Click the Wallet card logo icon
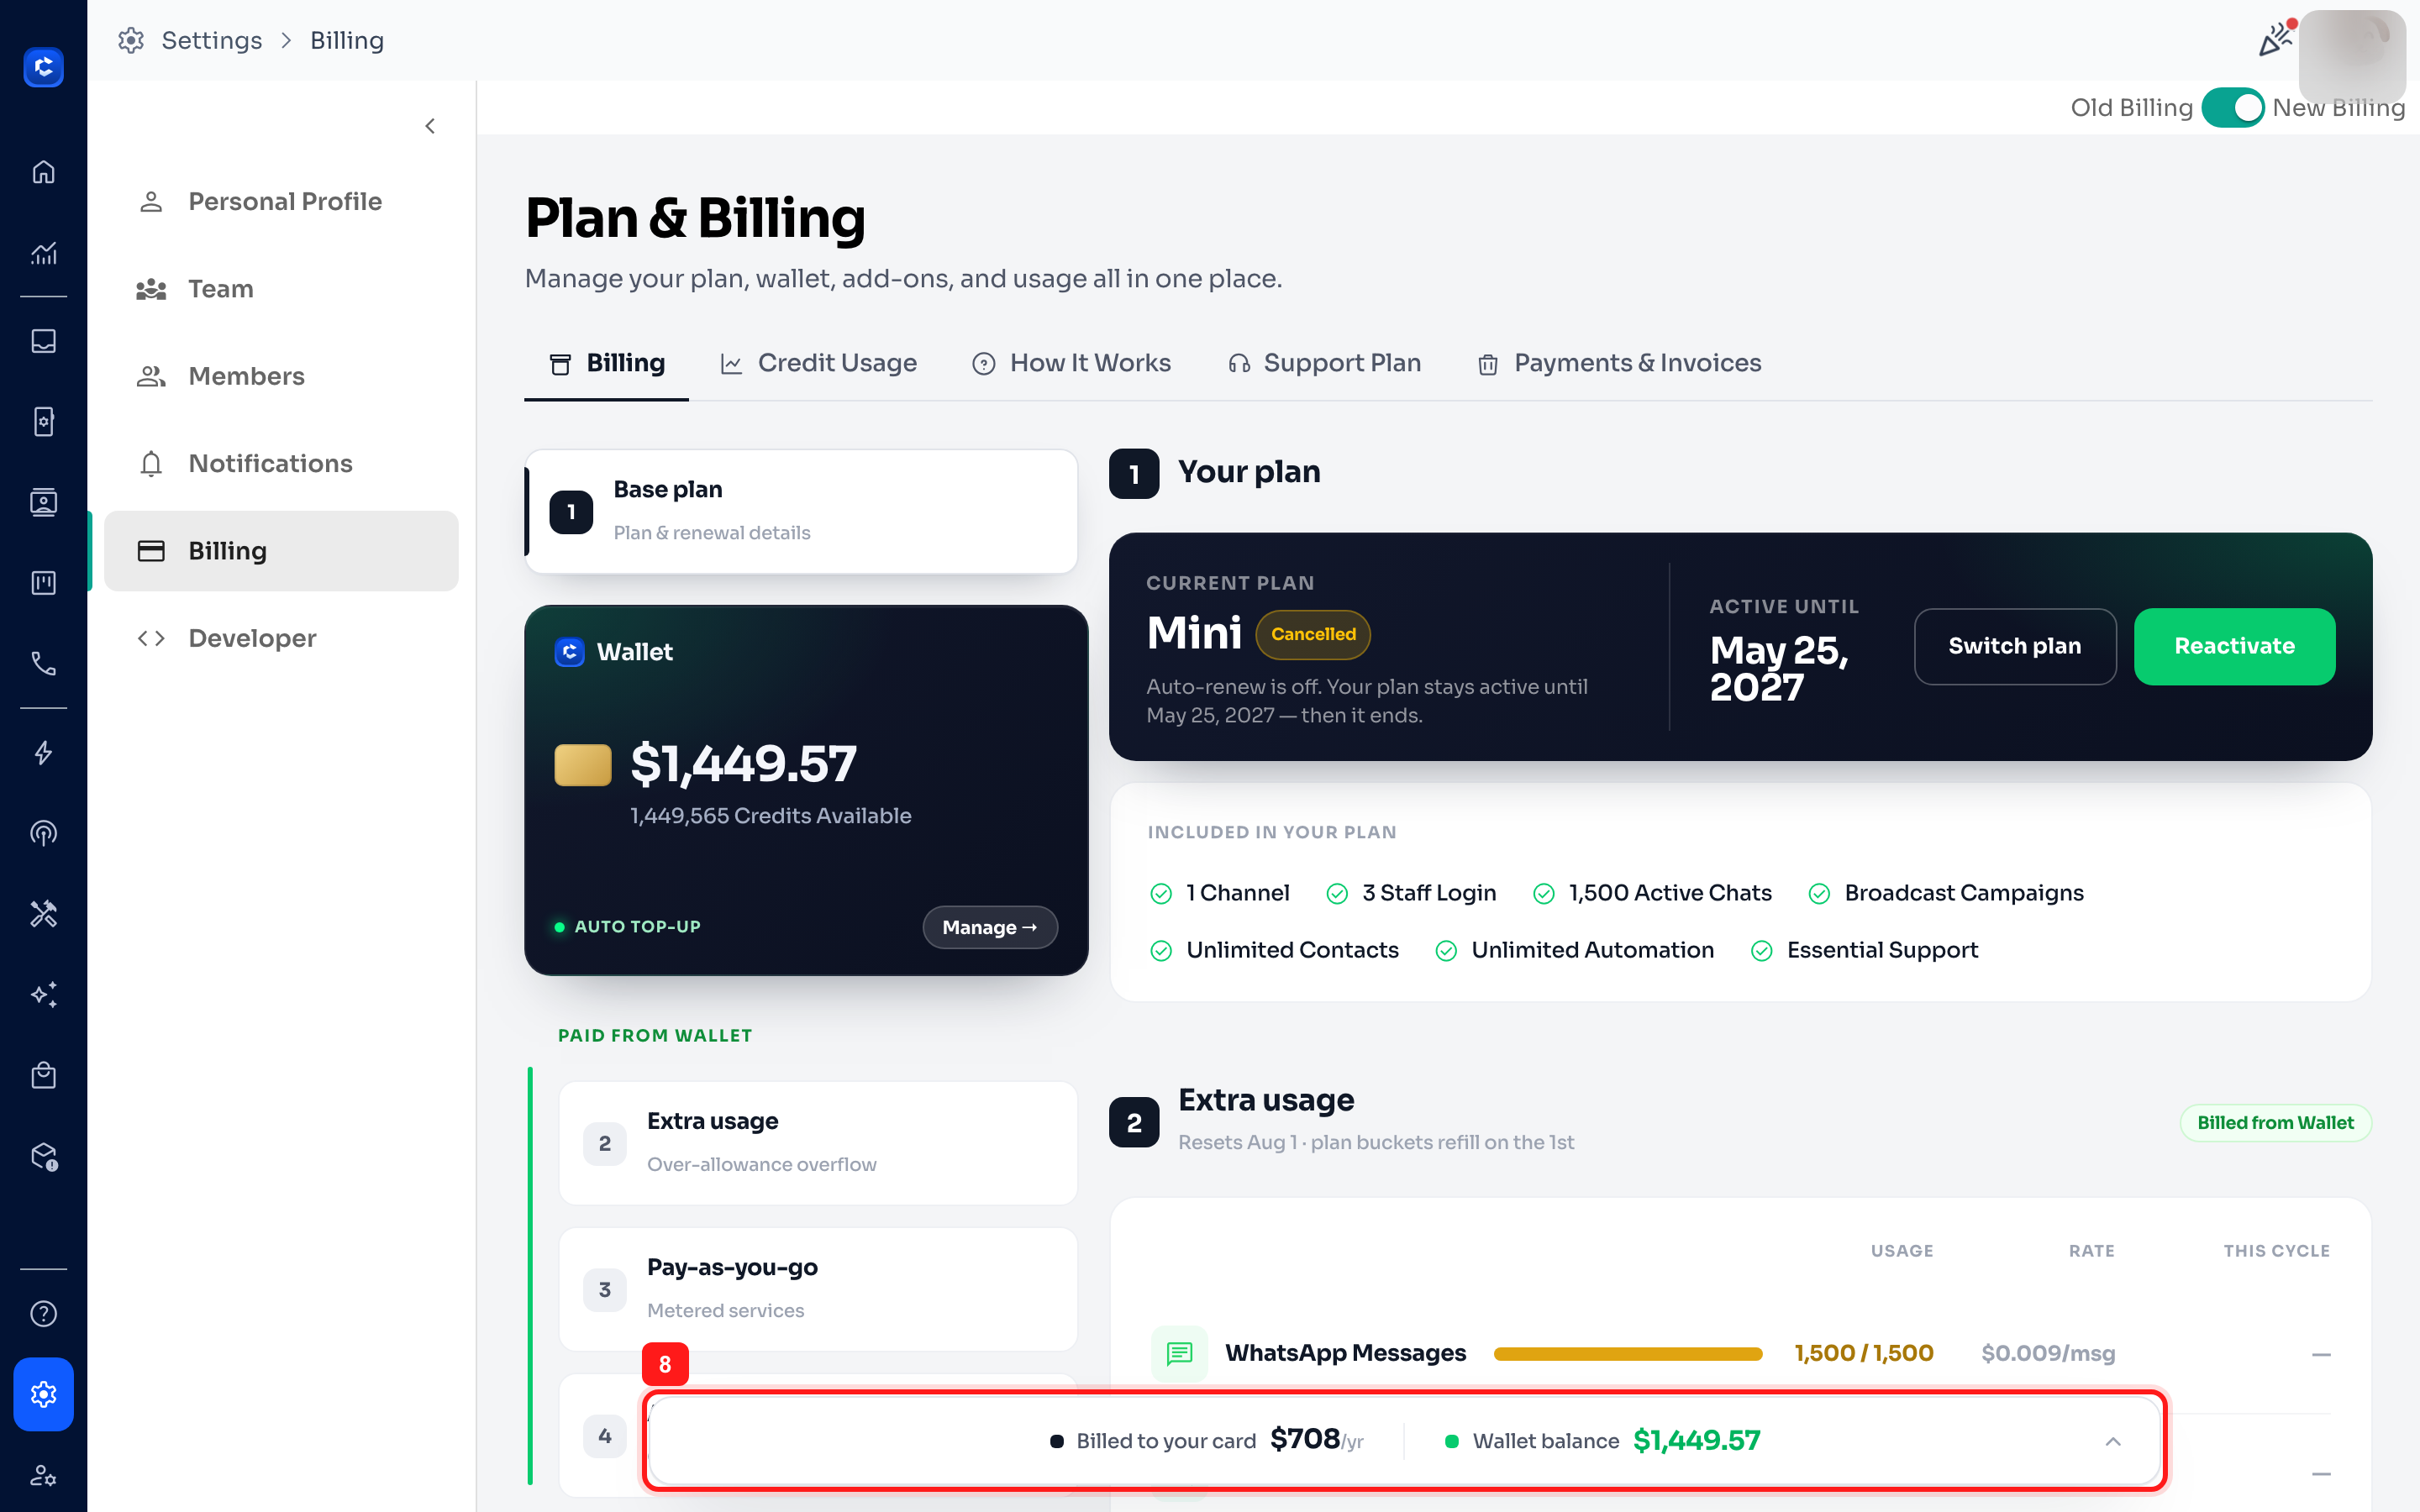2420x1512 pixels. 569,652
